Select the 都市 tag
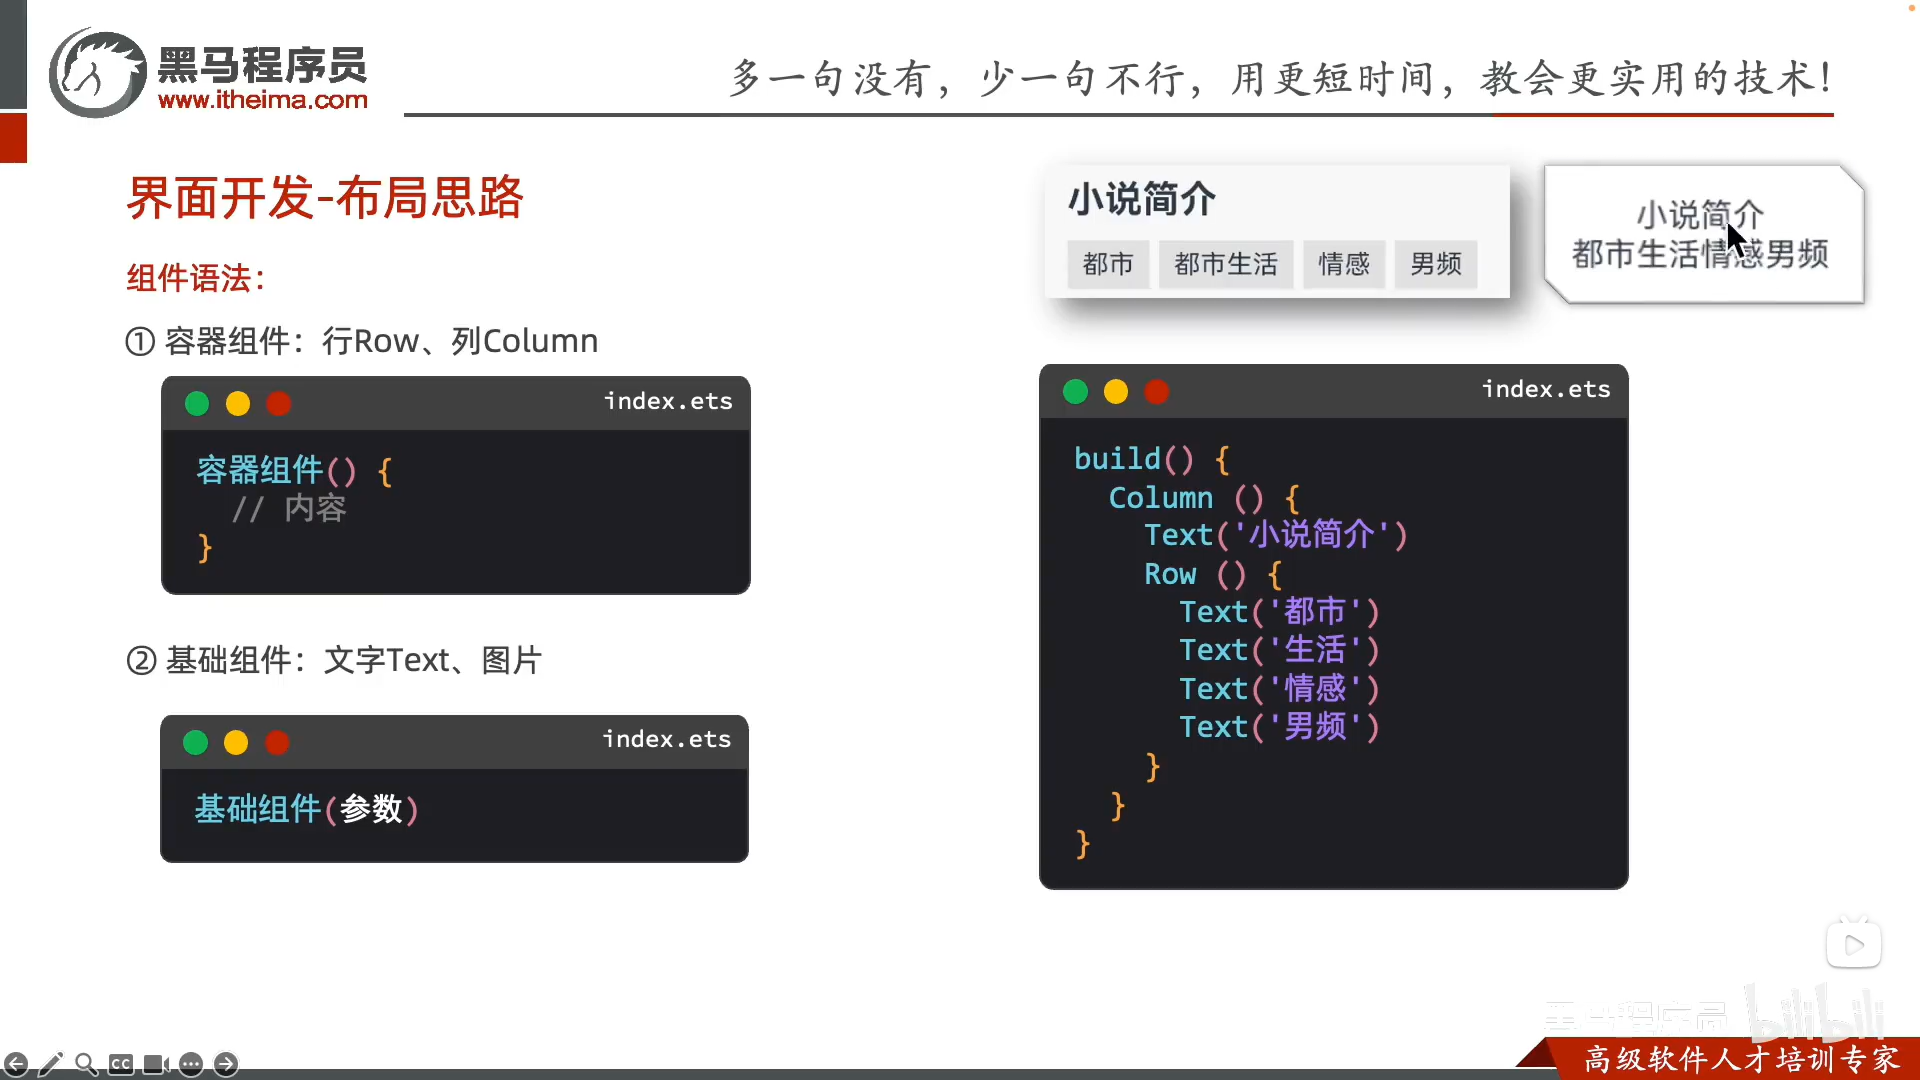This screenshot has height=1080, width=1920. pyautogui.click(x=1108, y=264)
